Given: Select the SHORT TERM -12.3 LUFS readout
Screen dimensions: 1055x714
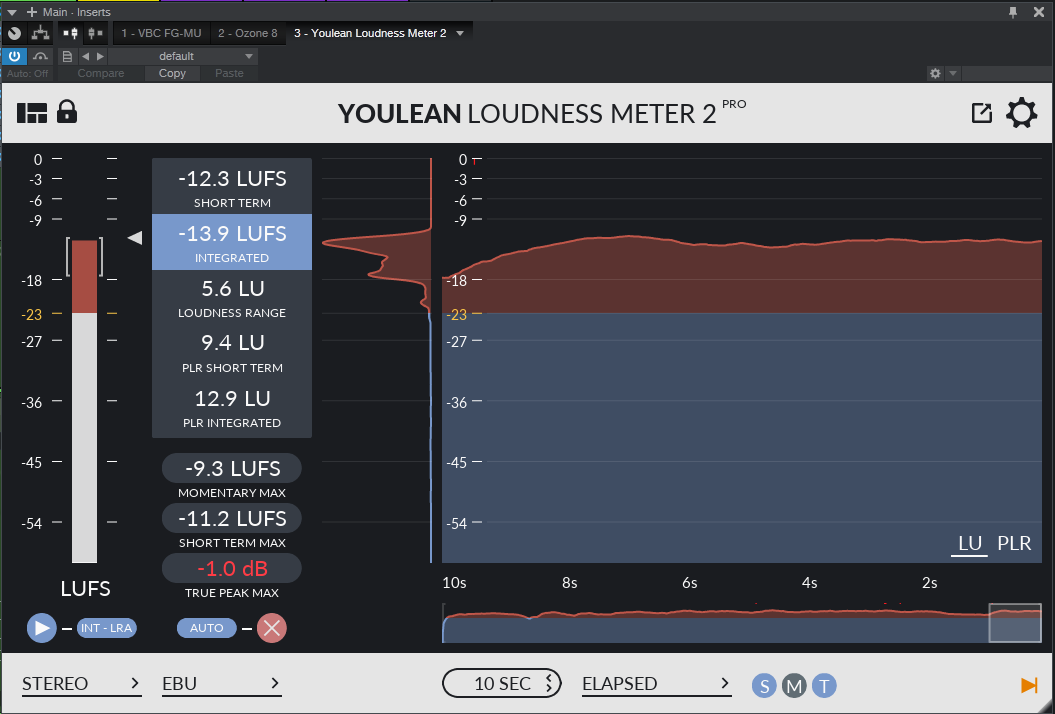Looking at the screenshot, I should 232,187.
